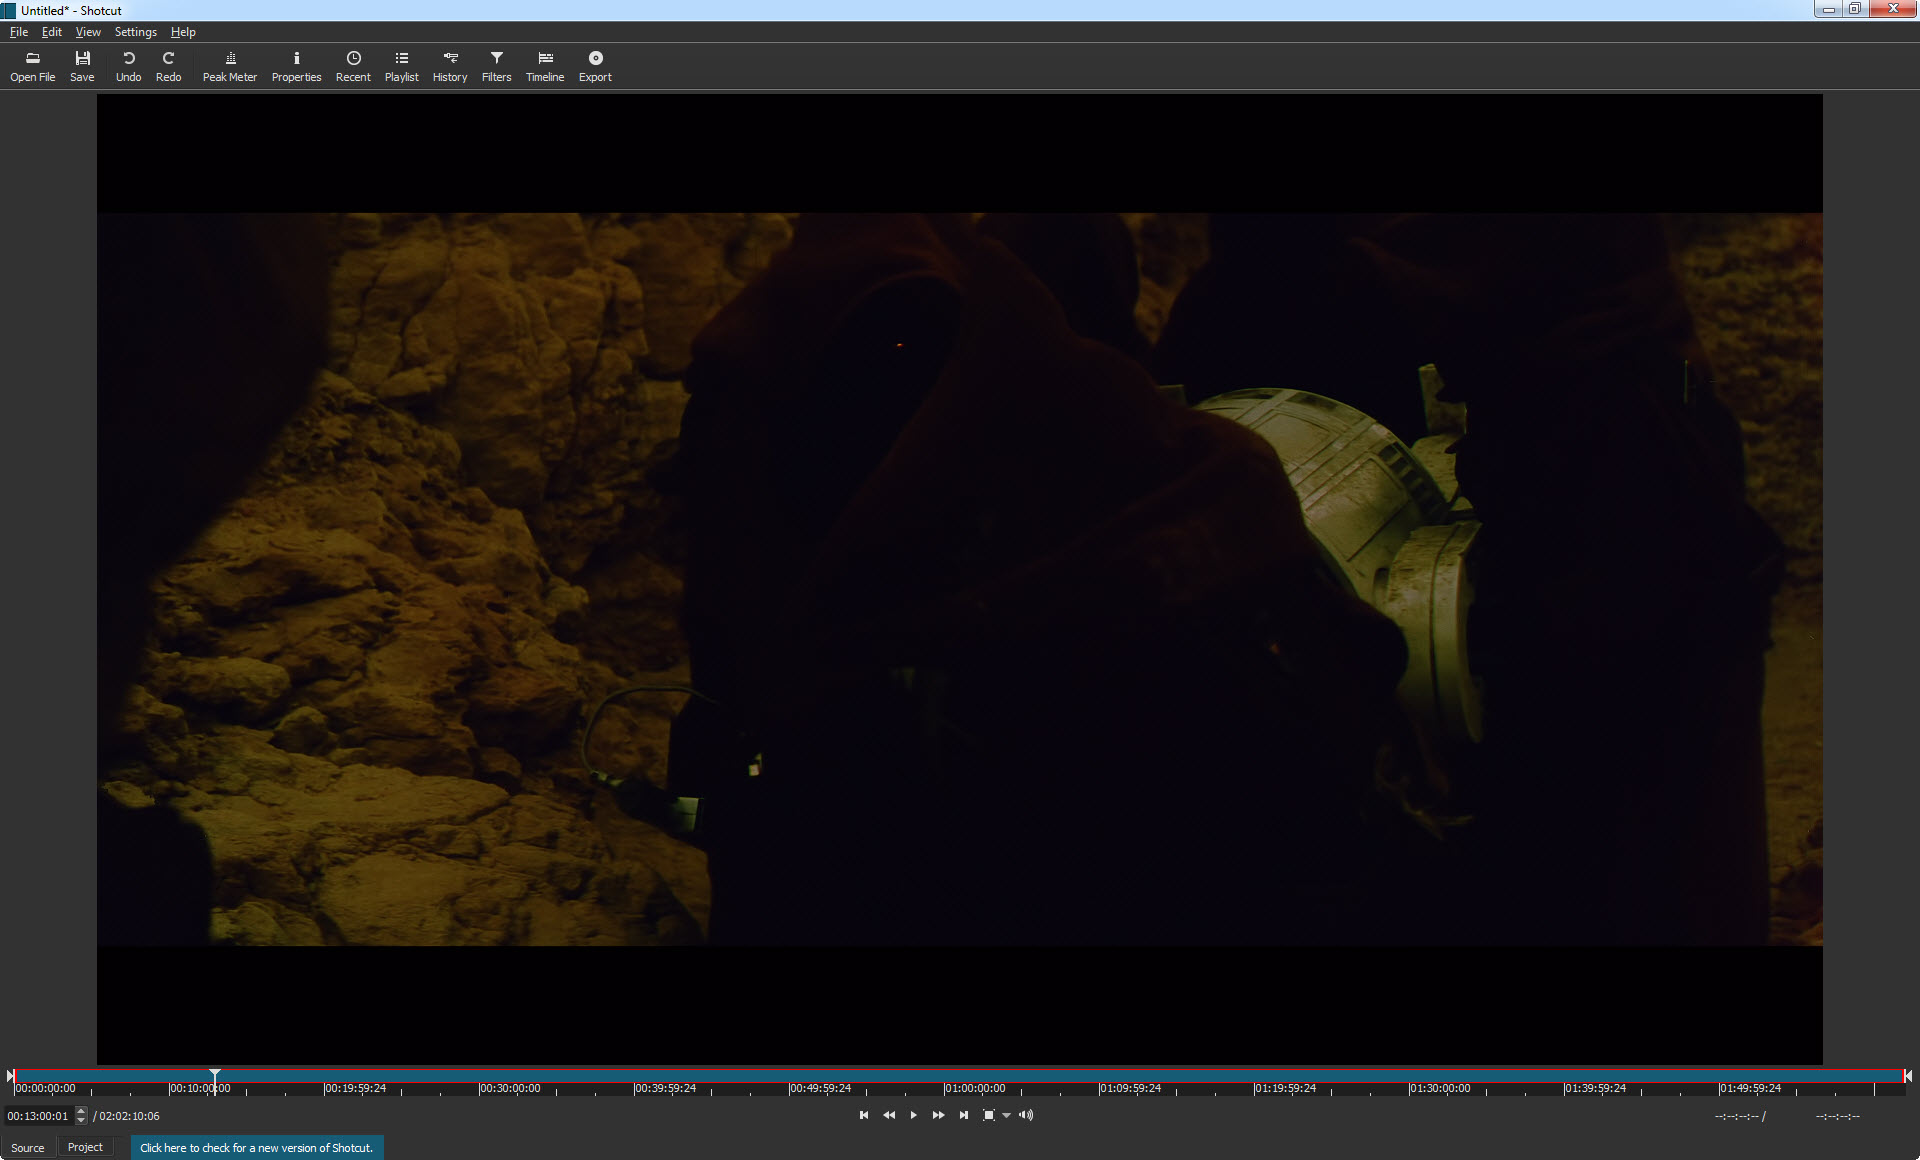Click the total duration 02:02:10:06 text

(x=129, y=1116)
